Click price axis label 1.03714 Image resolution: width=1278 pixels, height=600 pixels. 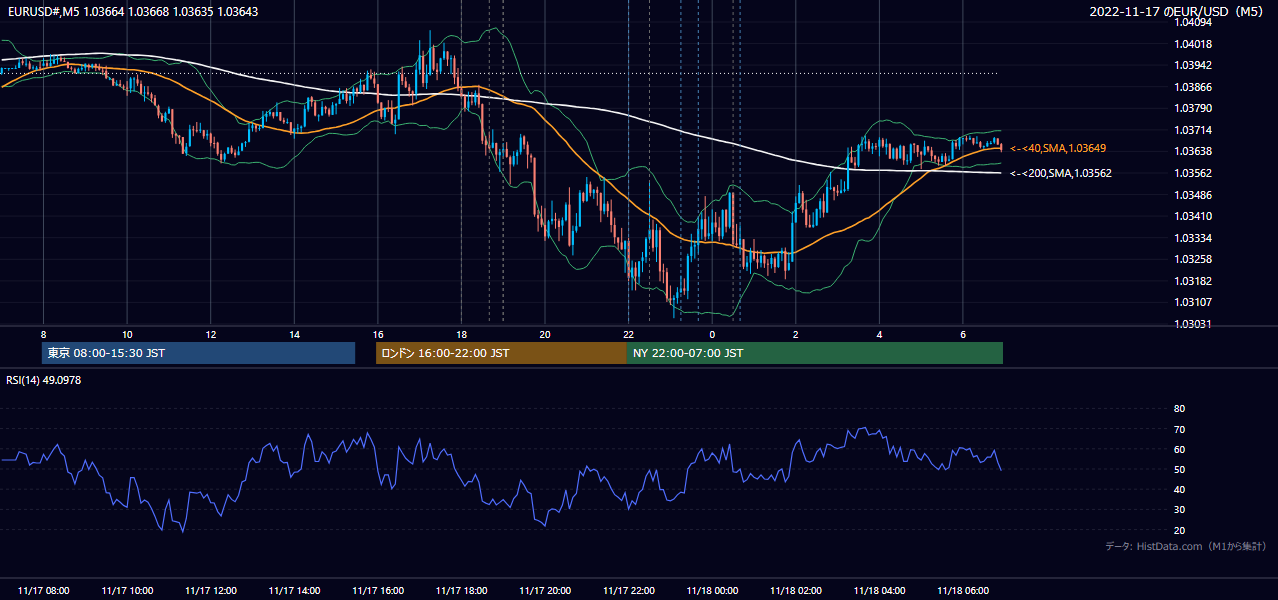pos(1192,130)
